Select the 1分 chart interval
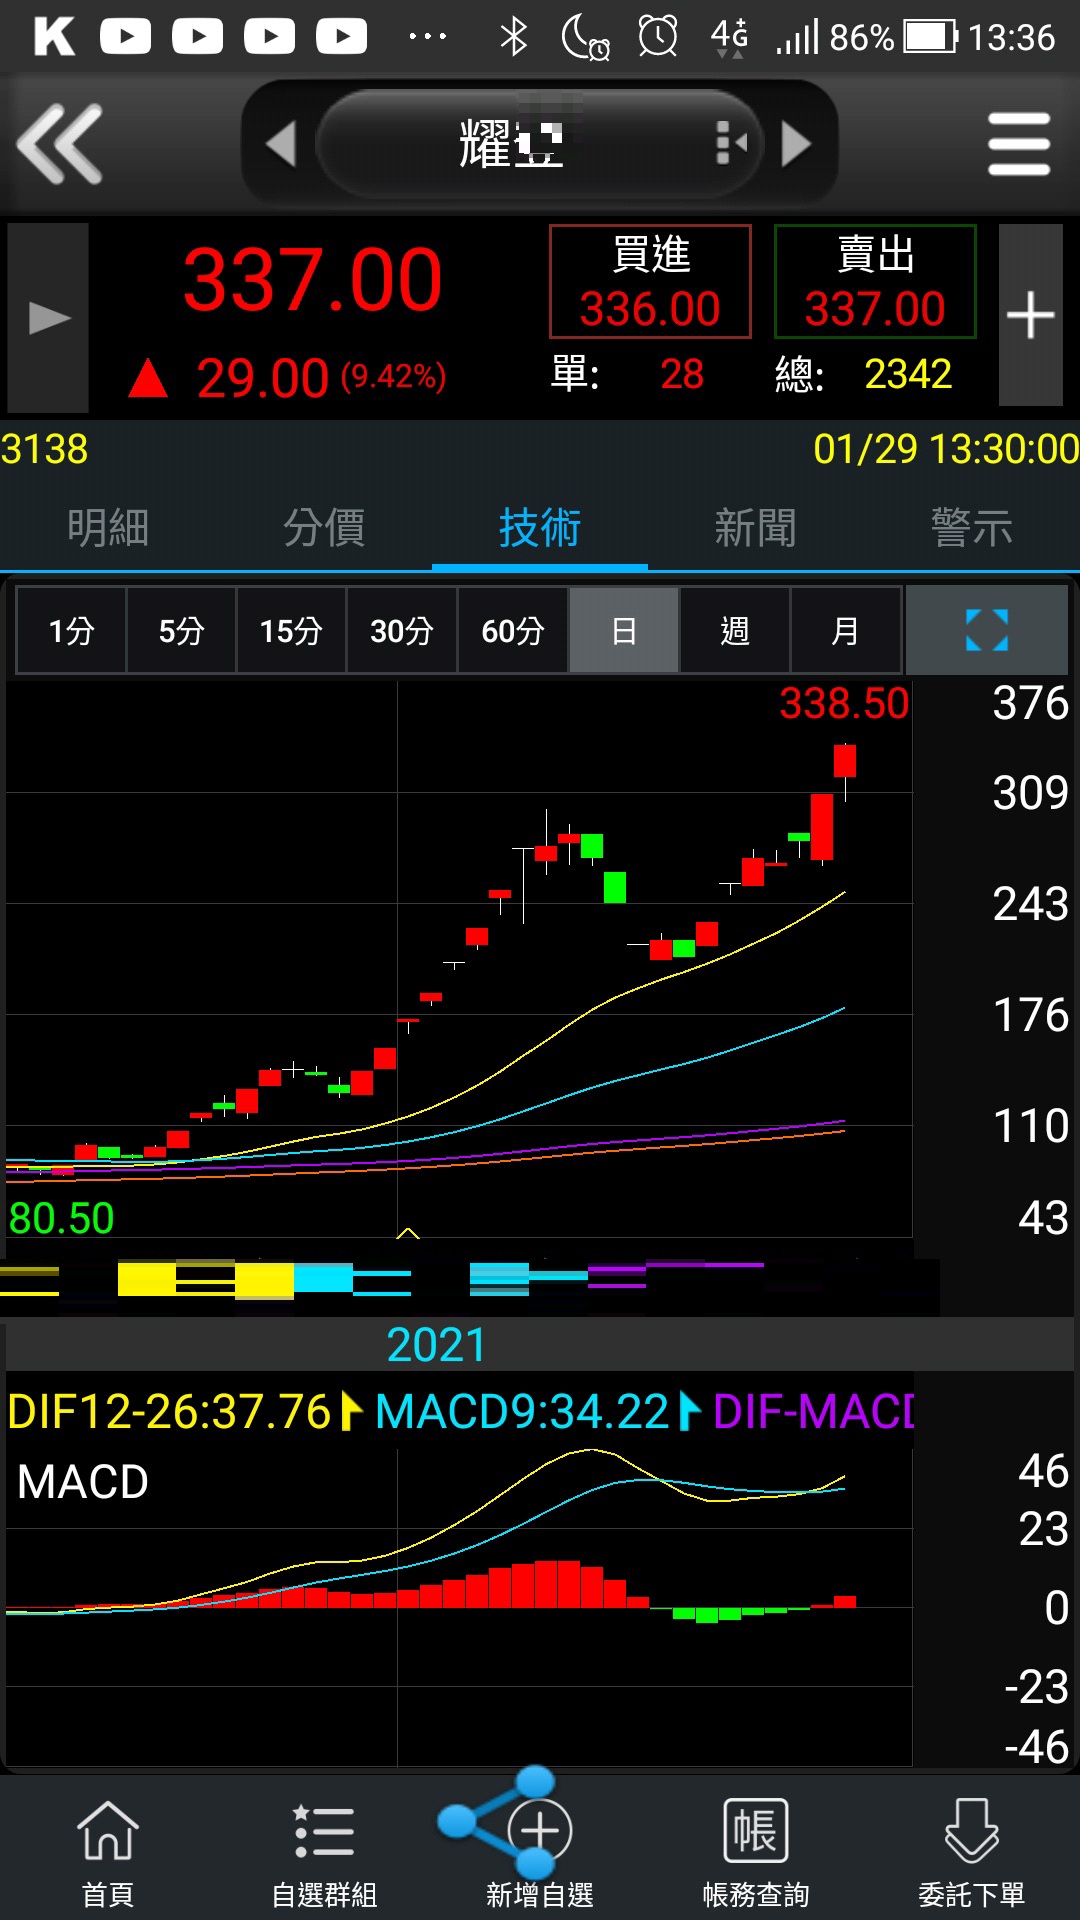Screen dimensions: 1080x1920 [71, 631]
